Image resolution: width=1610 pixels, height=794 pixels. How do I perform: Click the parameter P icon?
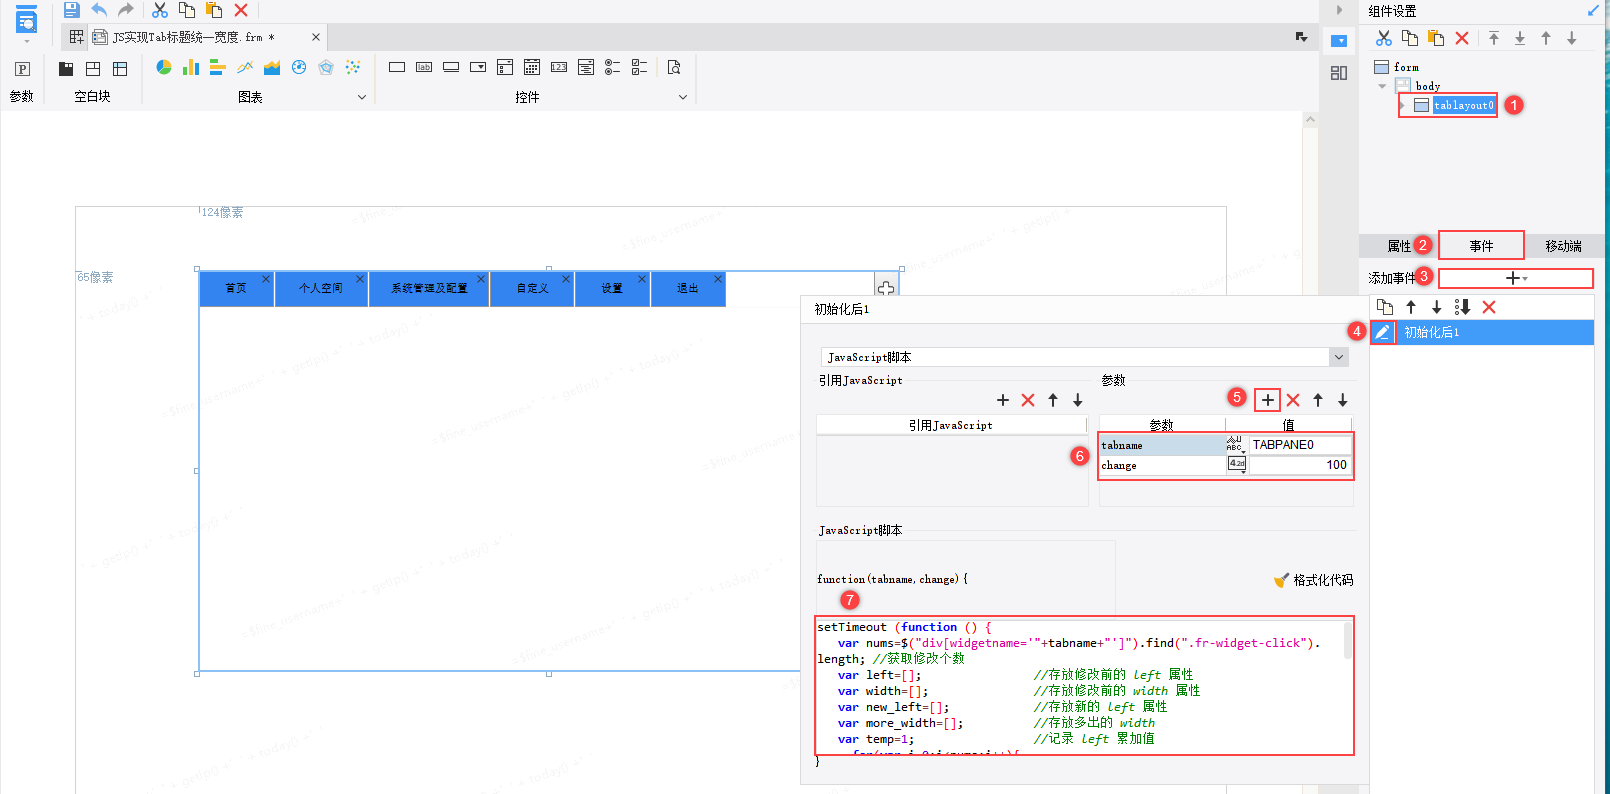coord(22,69)
